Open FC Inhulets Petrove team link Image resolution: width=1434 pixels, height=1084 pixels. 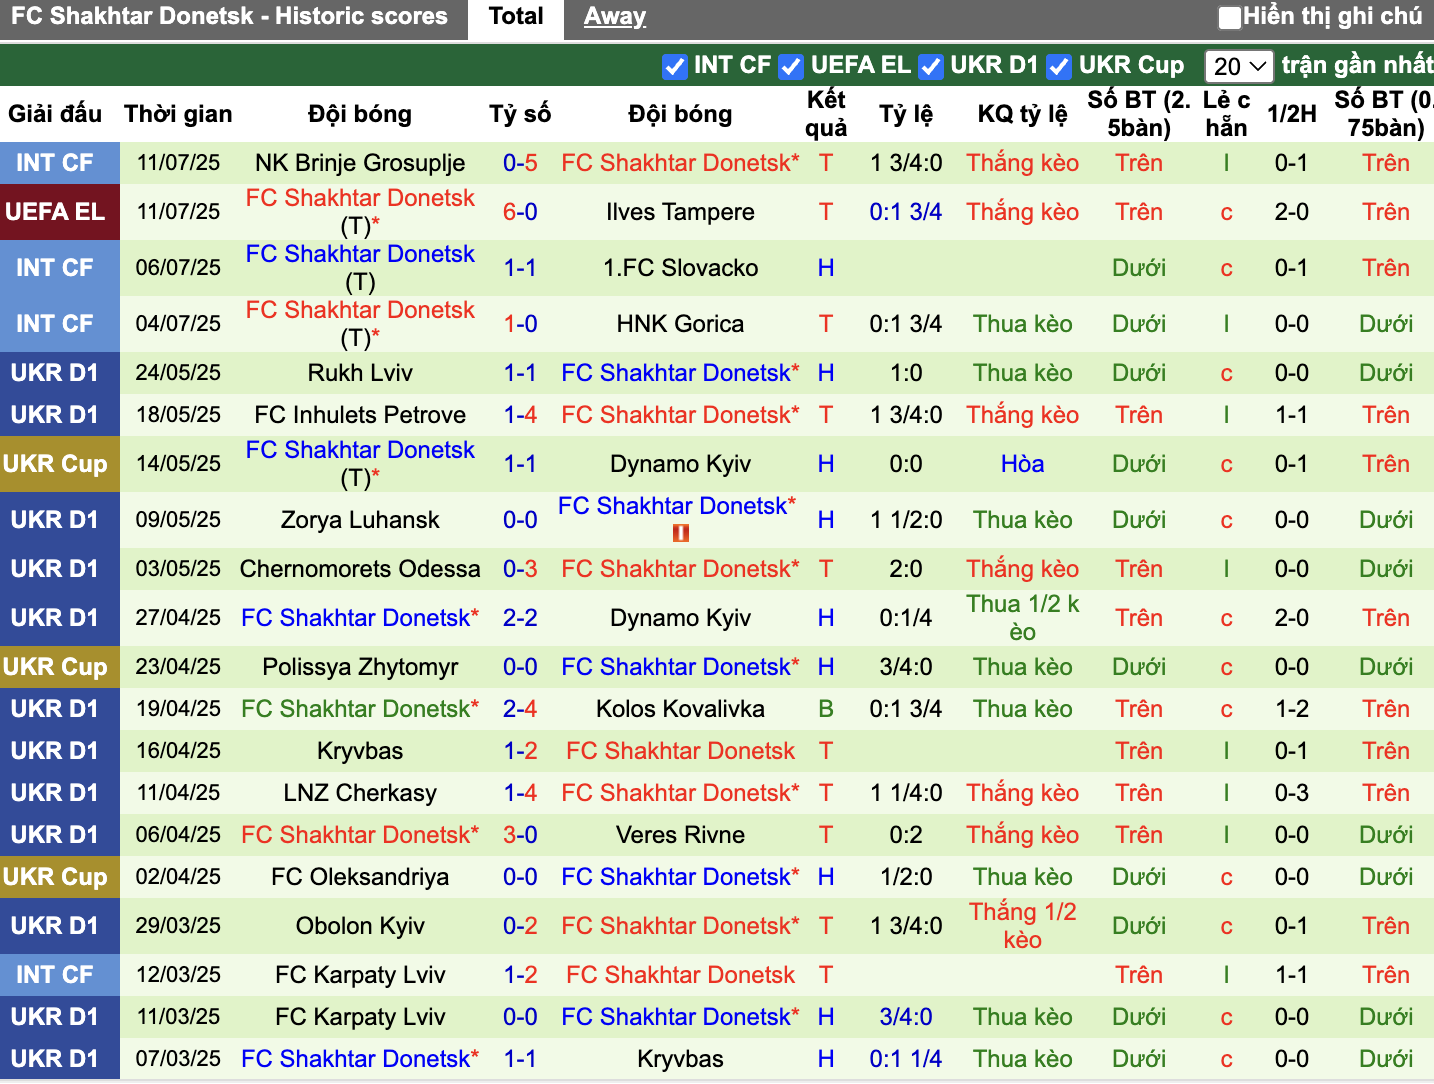pos(360,415)
